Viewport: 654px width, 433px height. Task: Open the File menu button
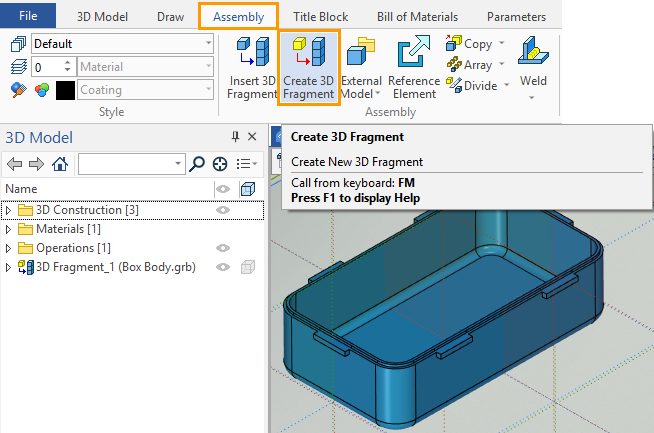pyautogui.click(x=29, y=17)
